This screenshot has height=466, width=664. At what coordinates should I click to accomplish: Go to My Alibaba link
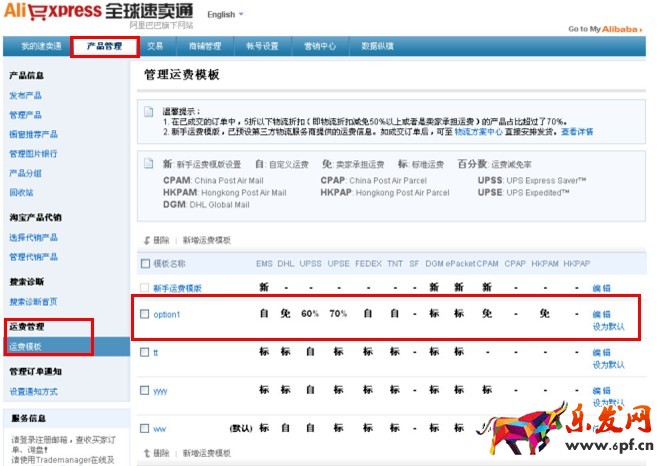[605, 29]
